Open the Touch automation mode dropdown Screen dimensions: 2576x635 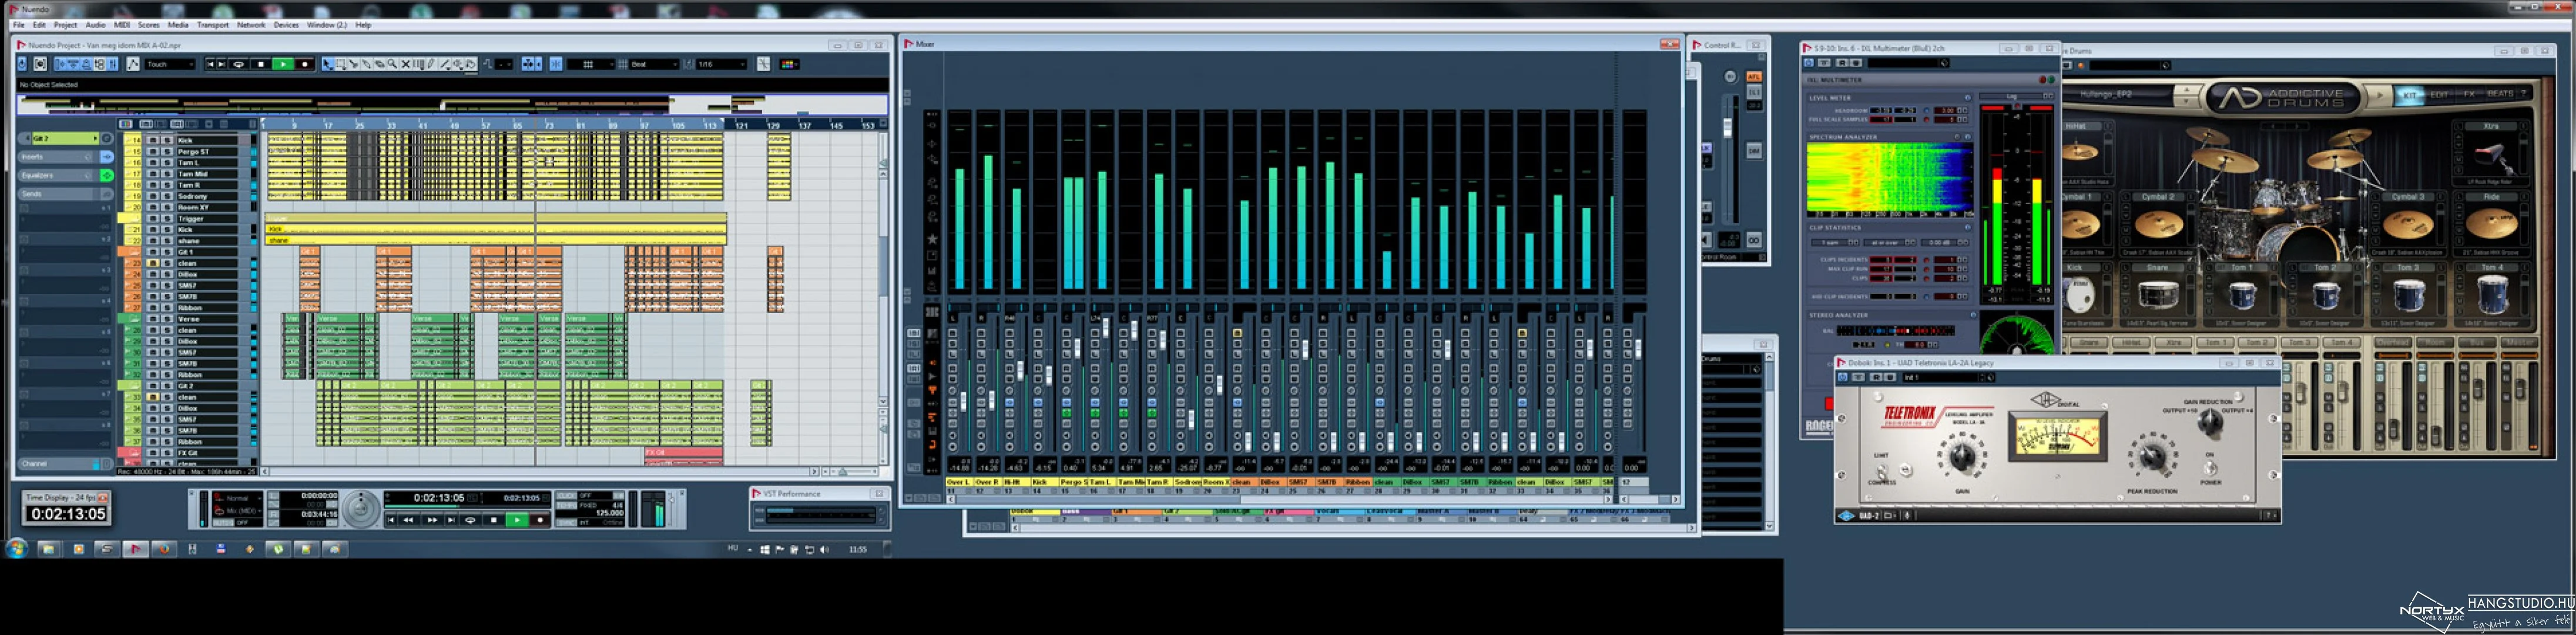pos(171,64)
